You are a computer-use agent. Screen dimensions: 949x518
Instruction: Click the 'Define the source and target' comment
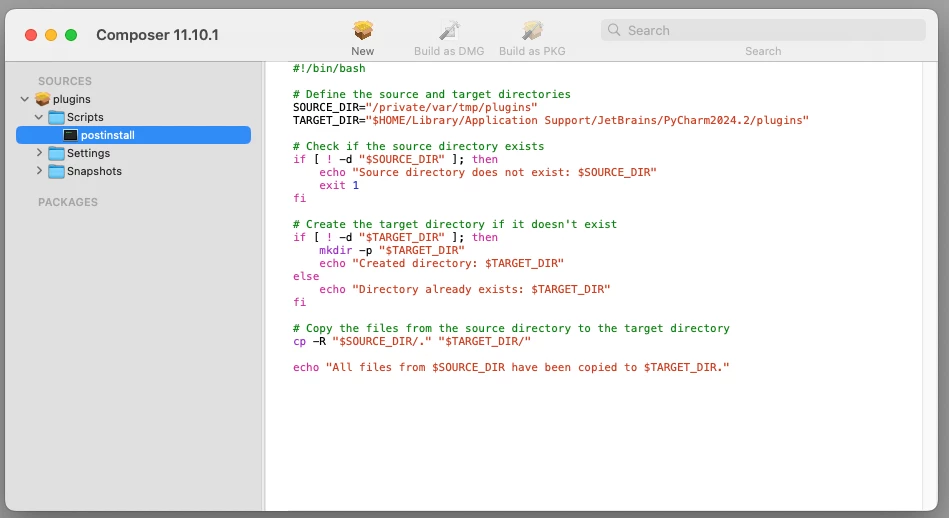(432, 94)
